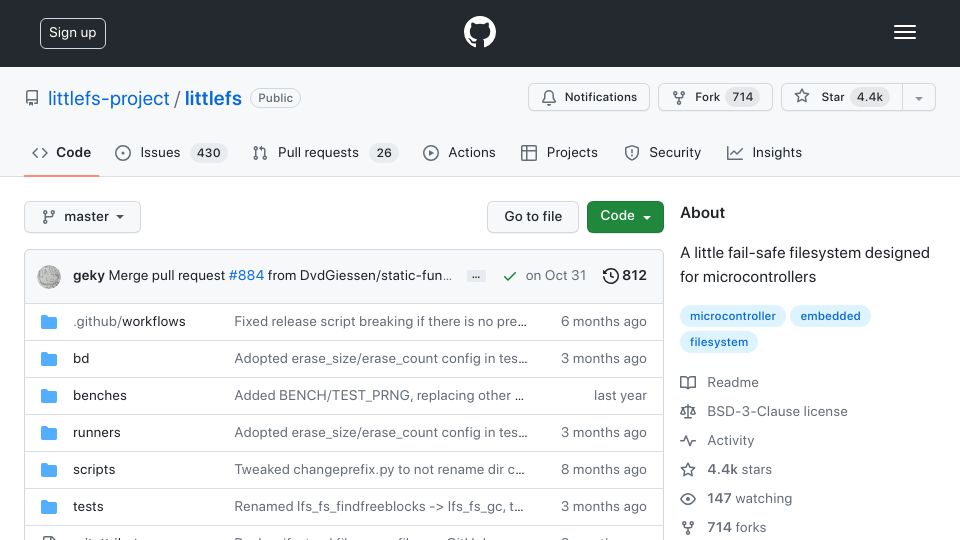Click the filesystem topic tag
Image resolution: width=960 pixels, height=540 pixels.
719,342
